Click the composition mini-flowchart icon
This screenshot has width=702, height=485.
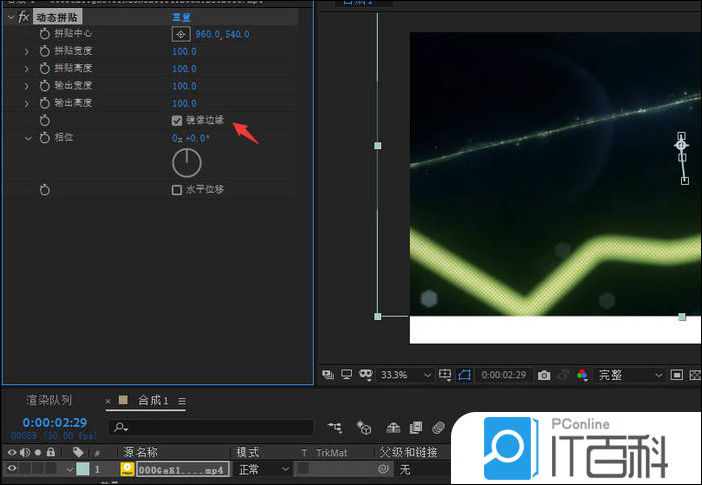pyautogui.click(x=333, y=427)
